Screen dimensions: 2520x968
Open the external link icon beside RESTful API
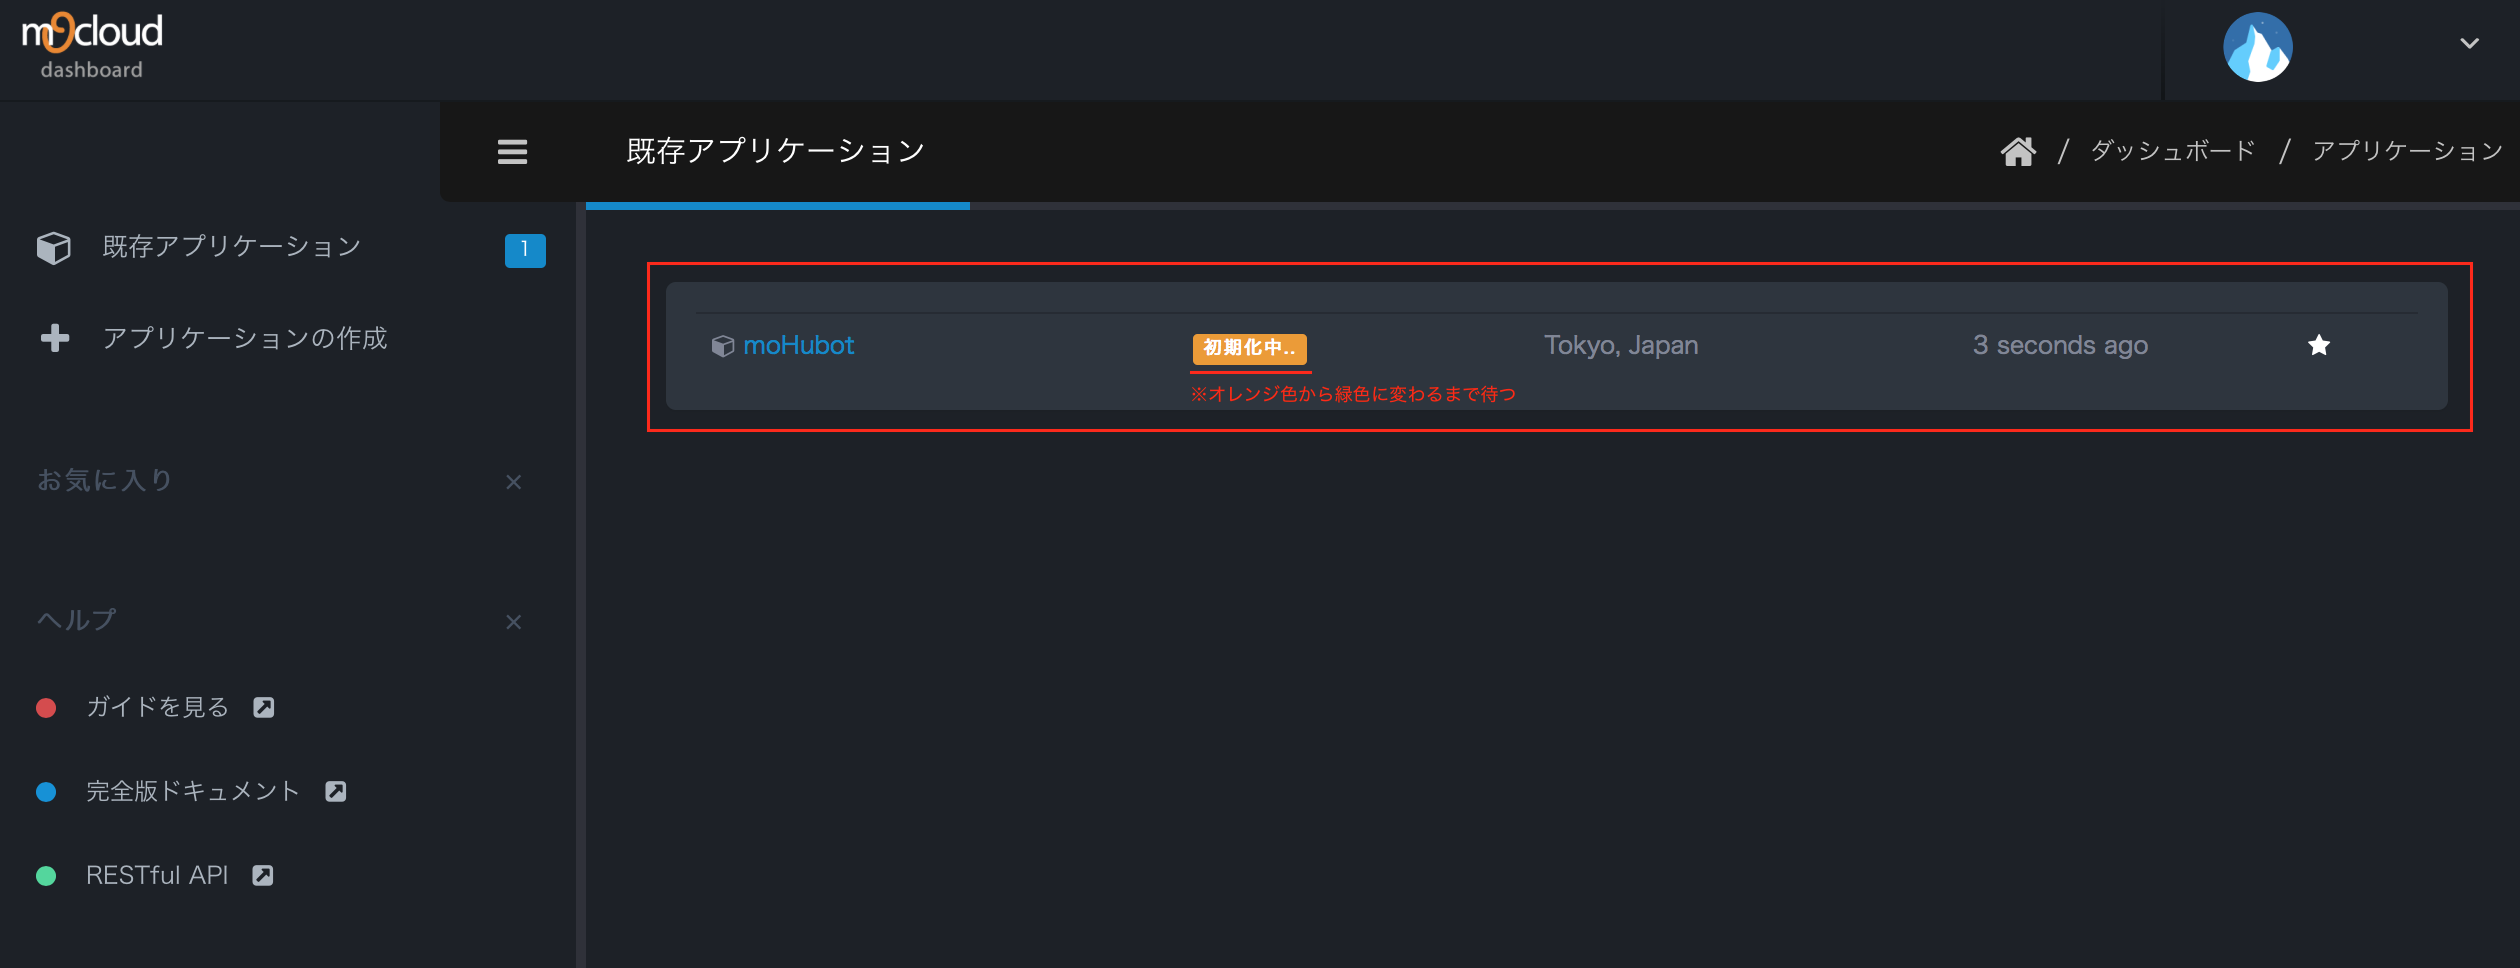[263, 875]
